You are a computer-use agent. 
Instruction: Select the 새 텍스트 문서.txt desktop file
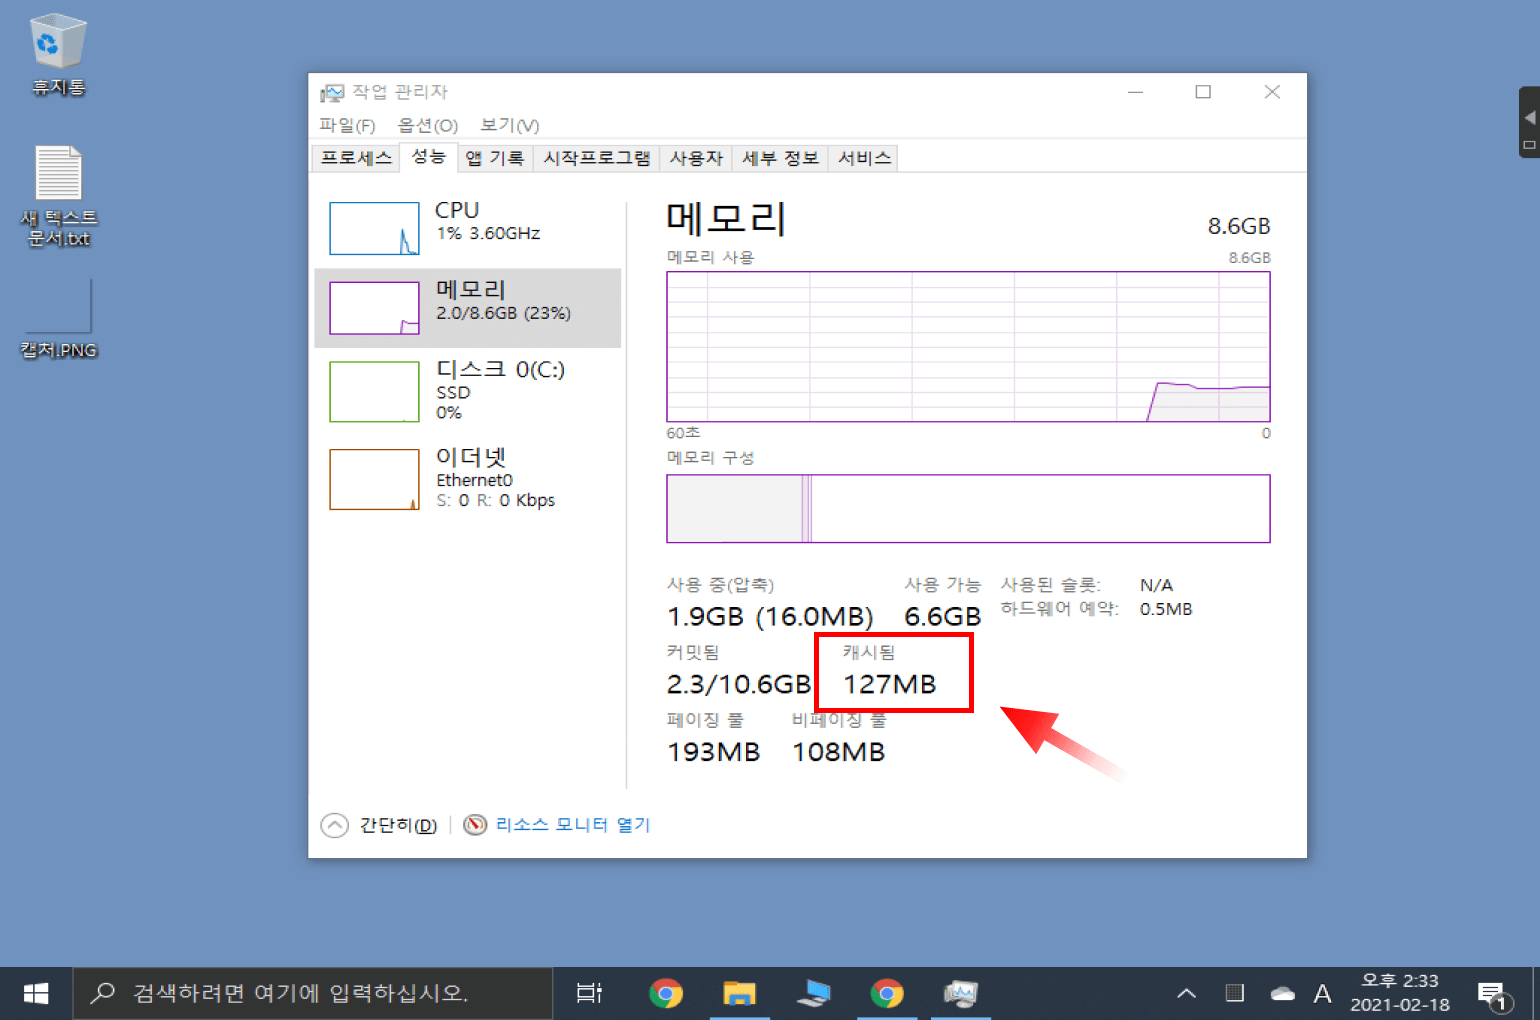point(59,196)
